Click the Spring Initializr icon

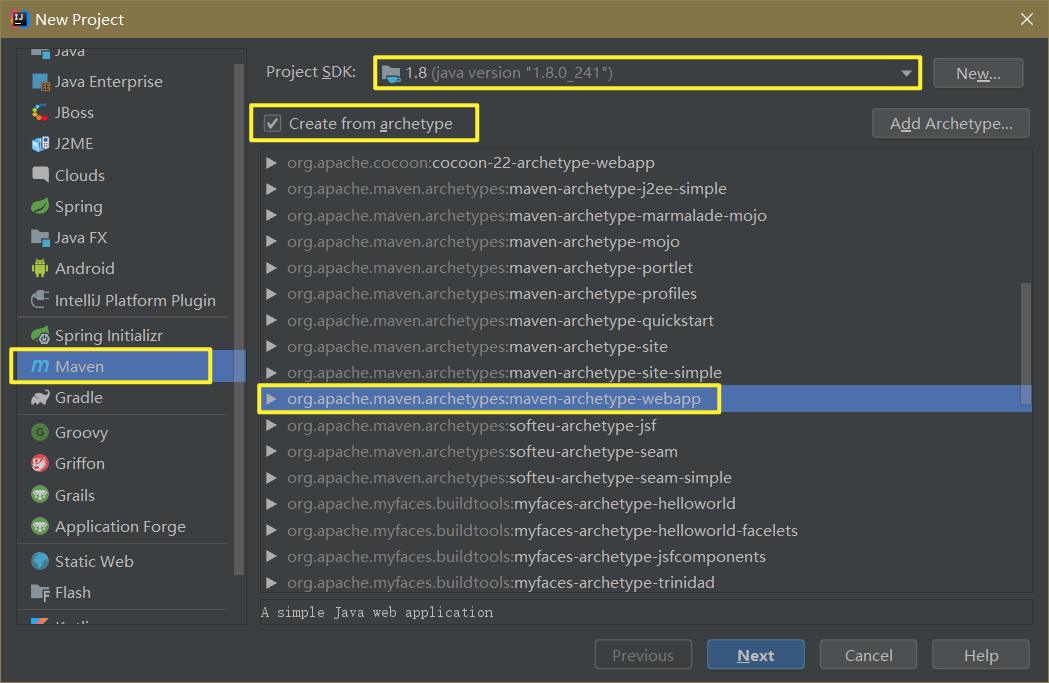(x=40, y=335)
